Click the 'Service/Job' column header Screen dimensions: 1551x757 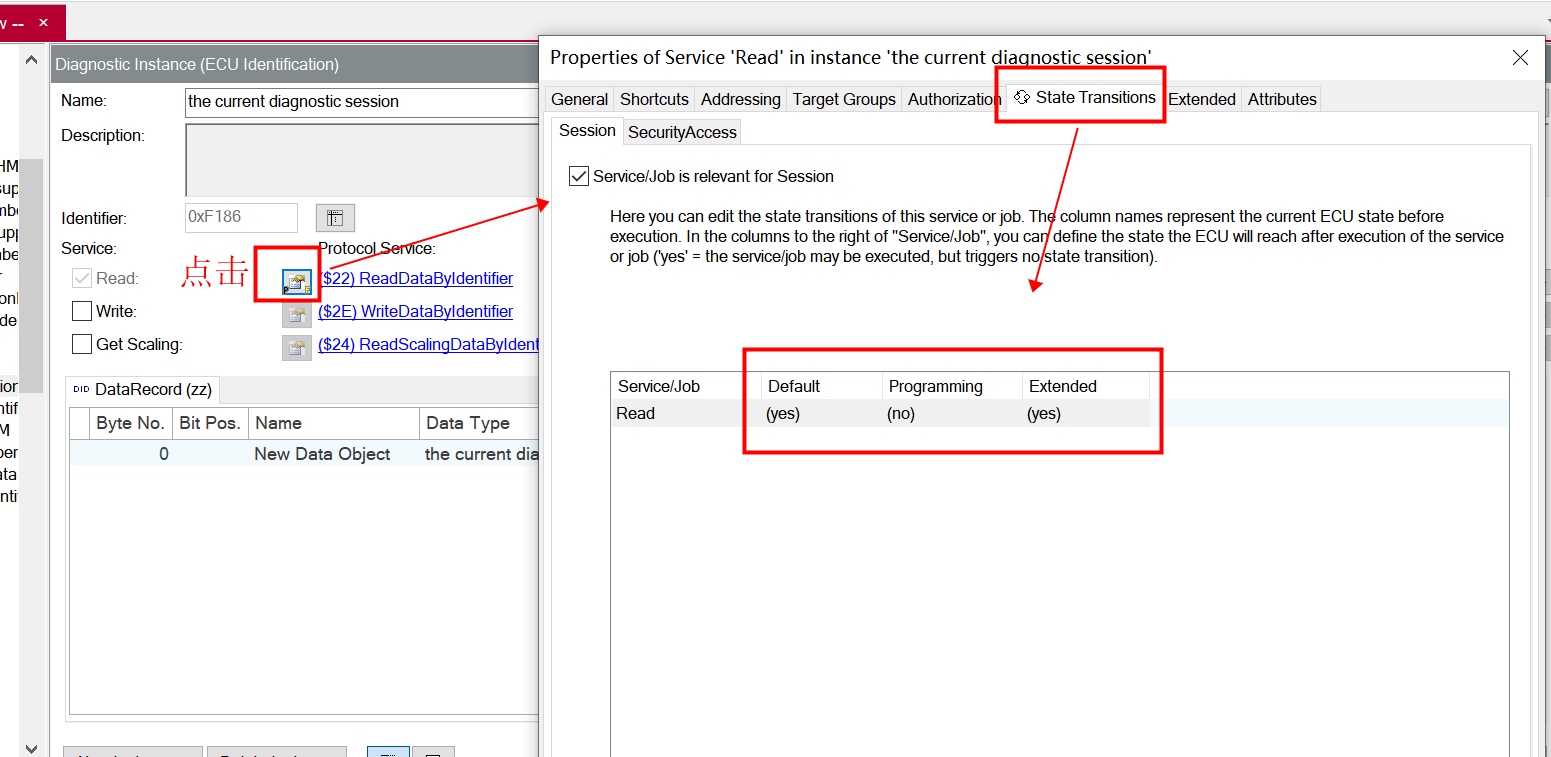pos(685,387)
